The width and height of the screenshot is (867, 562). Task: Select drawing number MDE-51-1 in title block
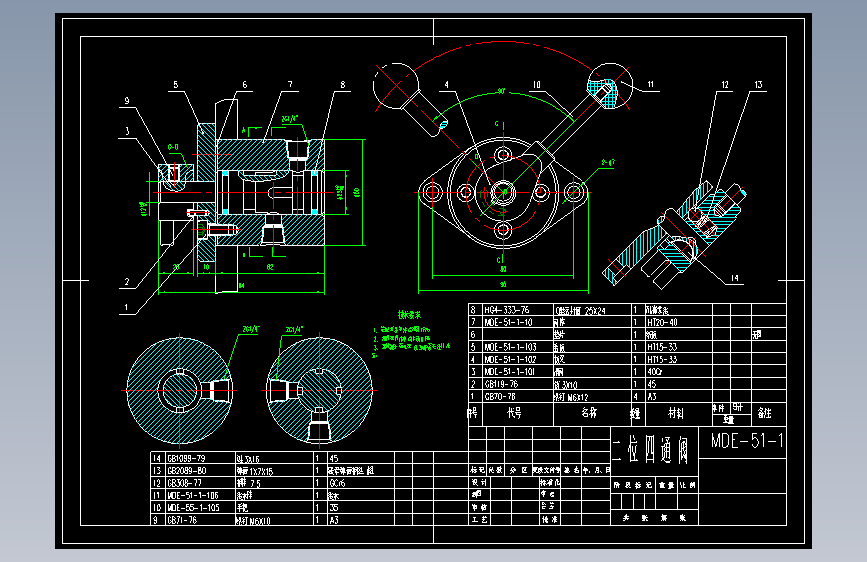747,441
